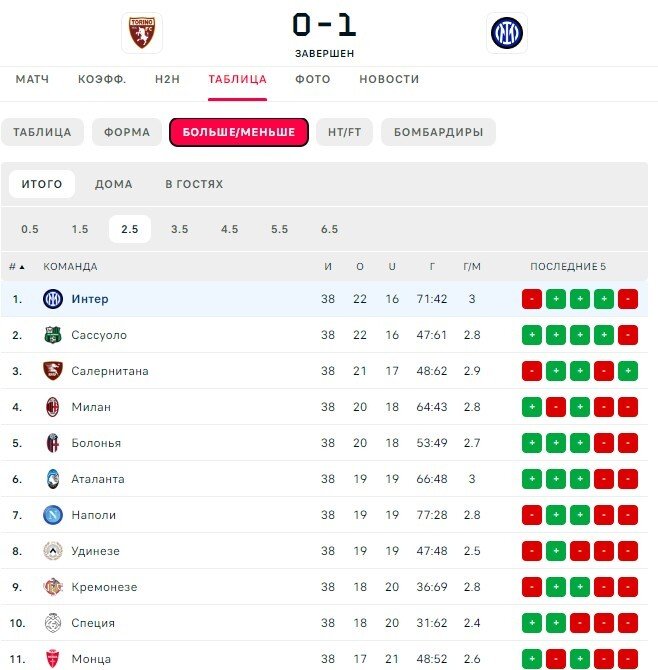Click Inter's first red last-five result
The height and width of the screenshot is (670, 658).
pos(532,299)
